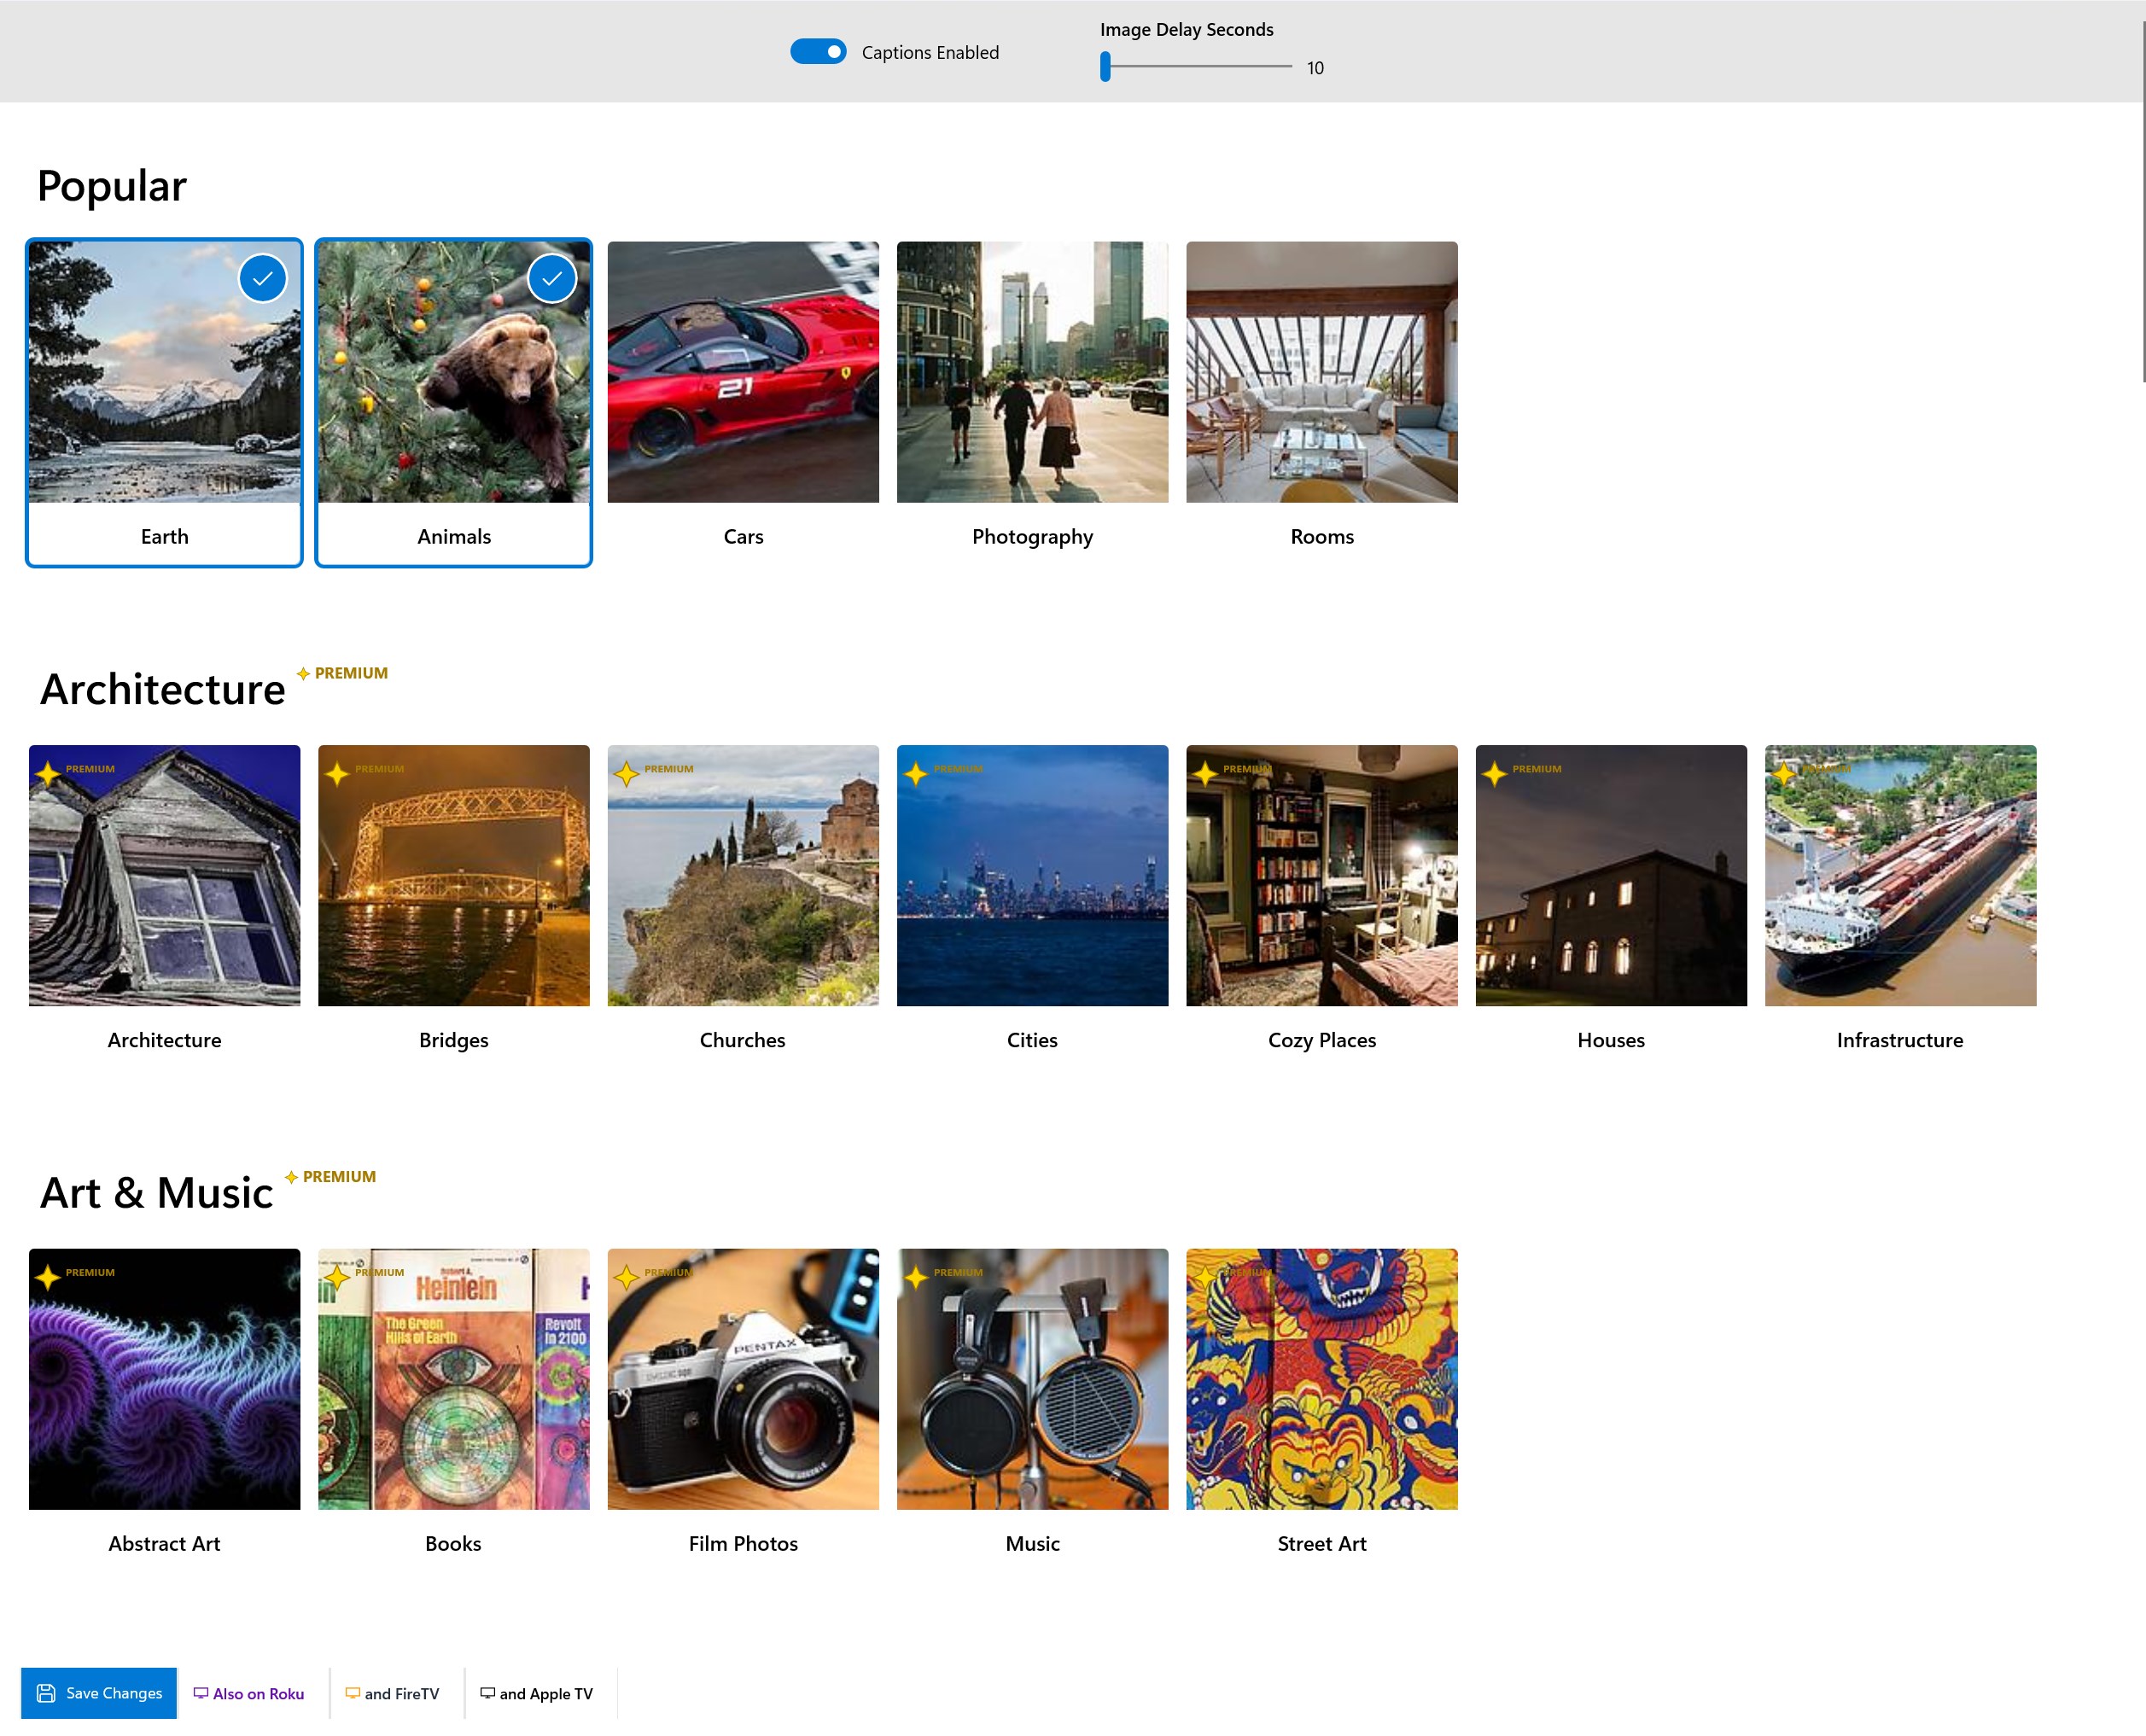
Task: Select the Photography category thumbnail
Action: pos(1032,372)
